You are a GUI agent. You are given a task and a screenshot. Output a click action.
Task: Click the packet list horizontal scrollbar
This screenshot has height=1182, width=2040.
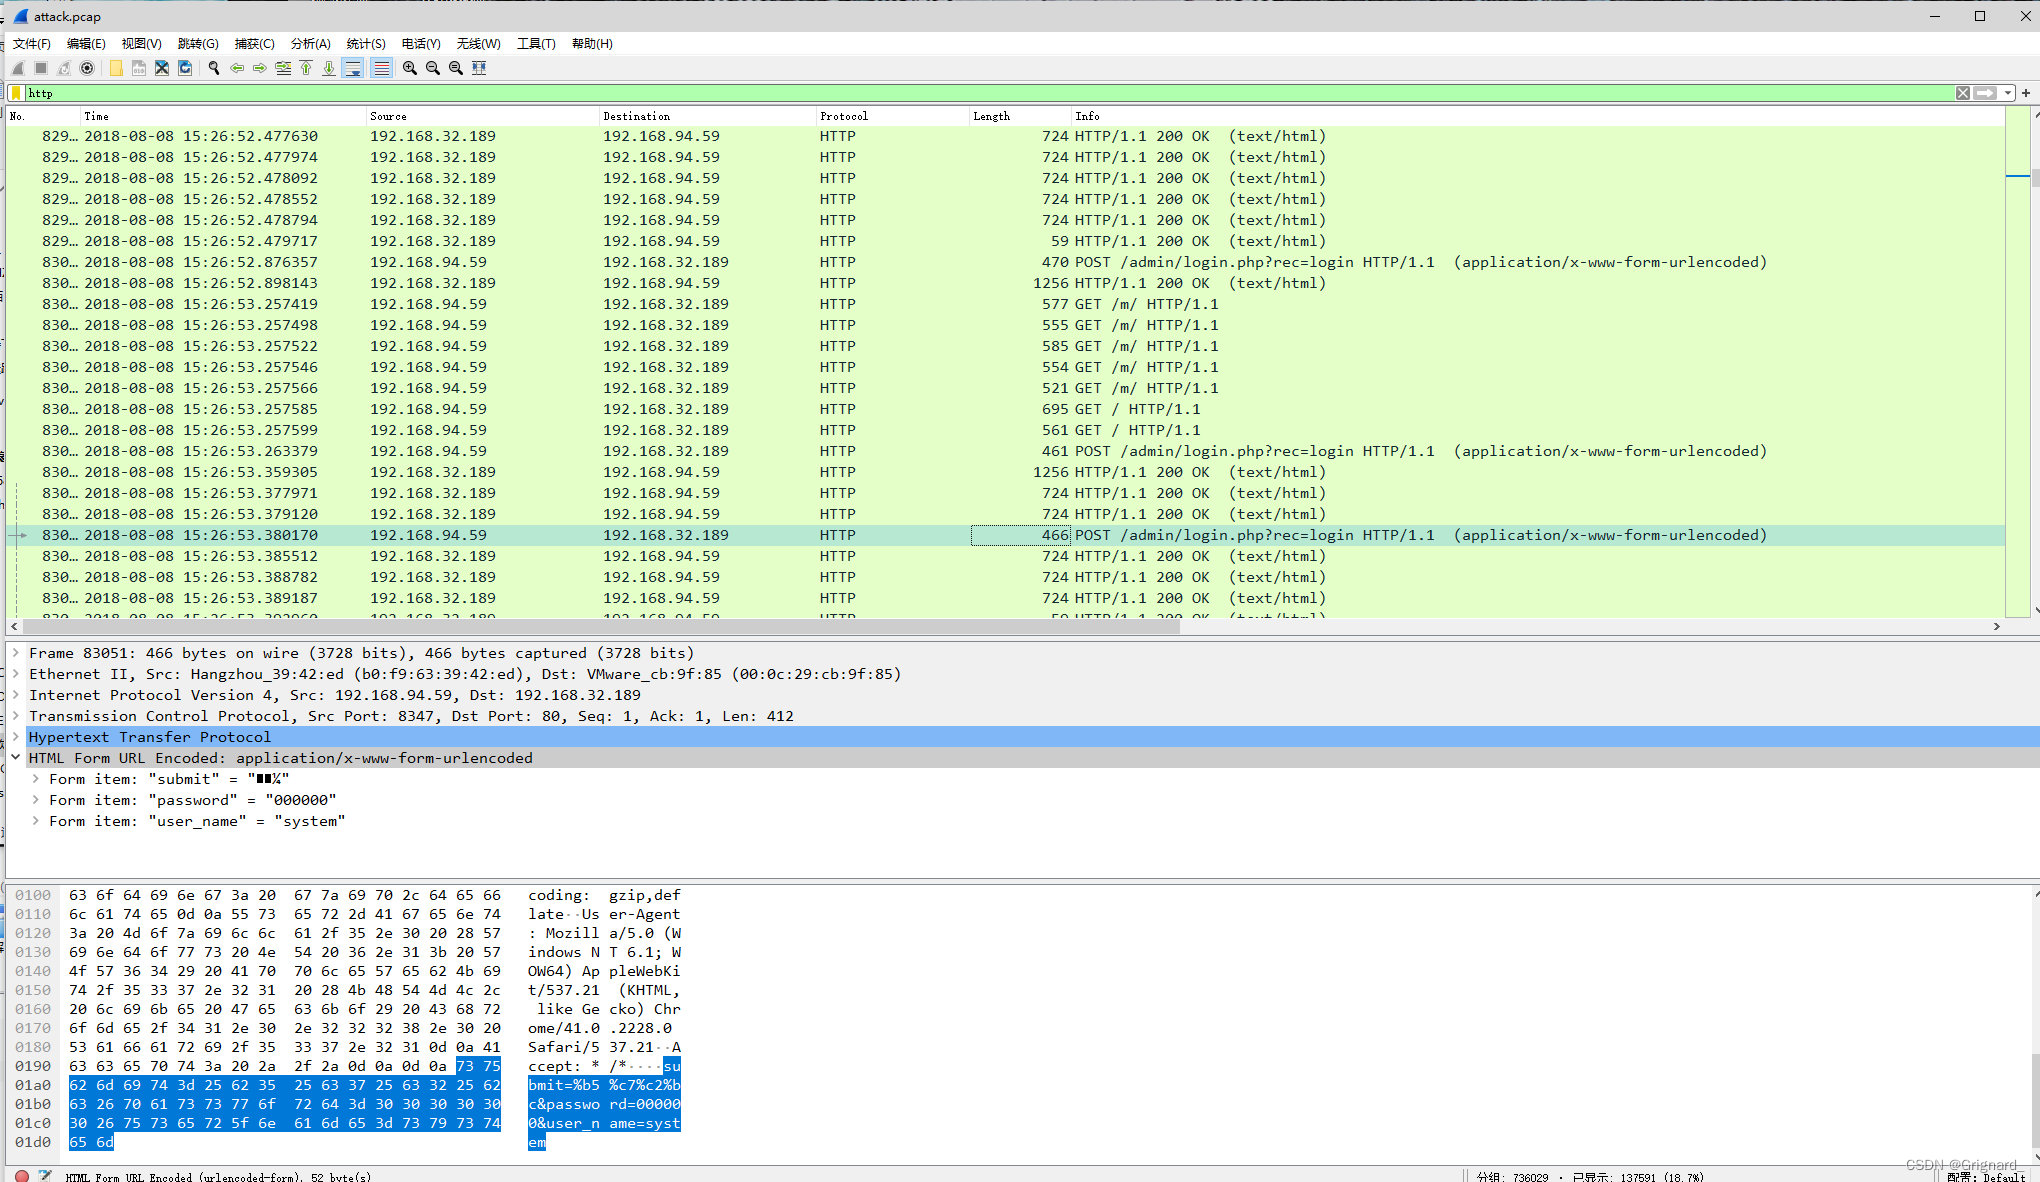click(600, 626)
